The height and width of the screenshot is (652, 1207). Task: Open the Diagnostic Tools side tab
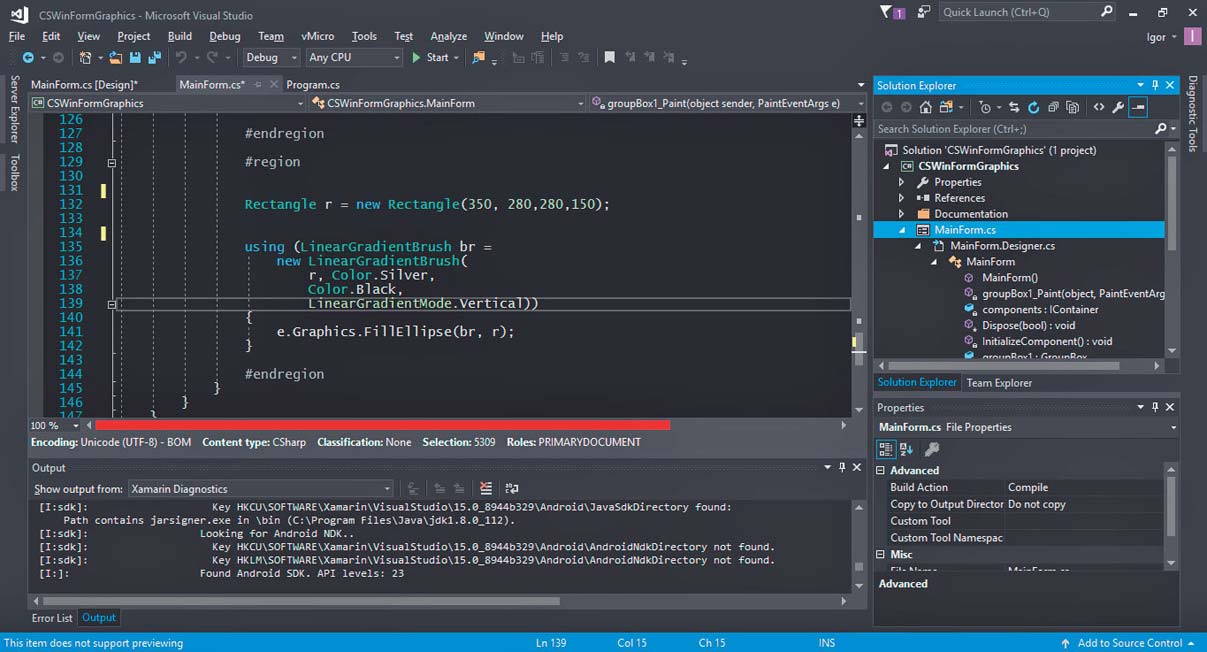[x=1193, y=115]
